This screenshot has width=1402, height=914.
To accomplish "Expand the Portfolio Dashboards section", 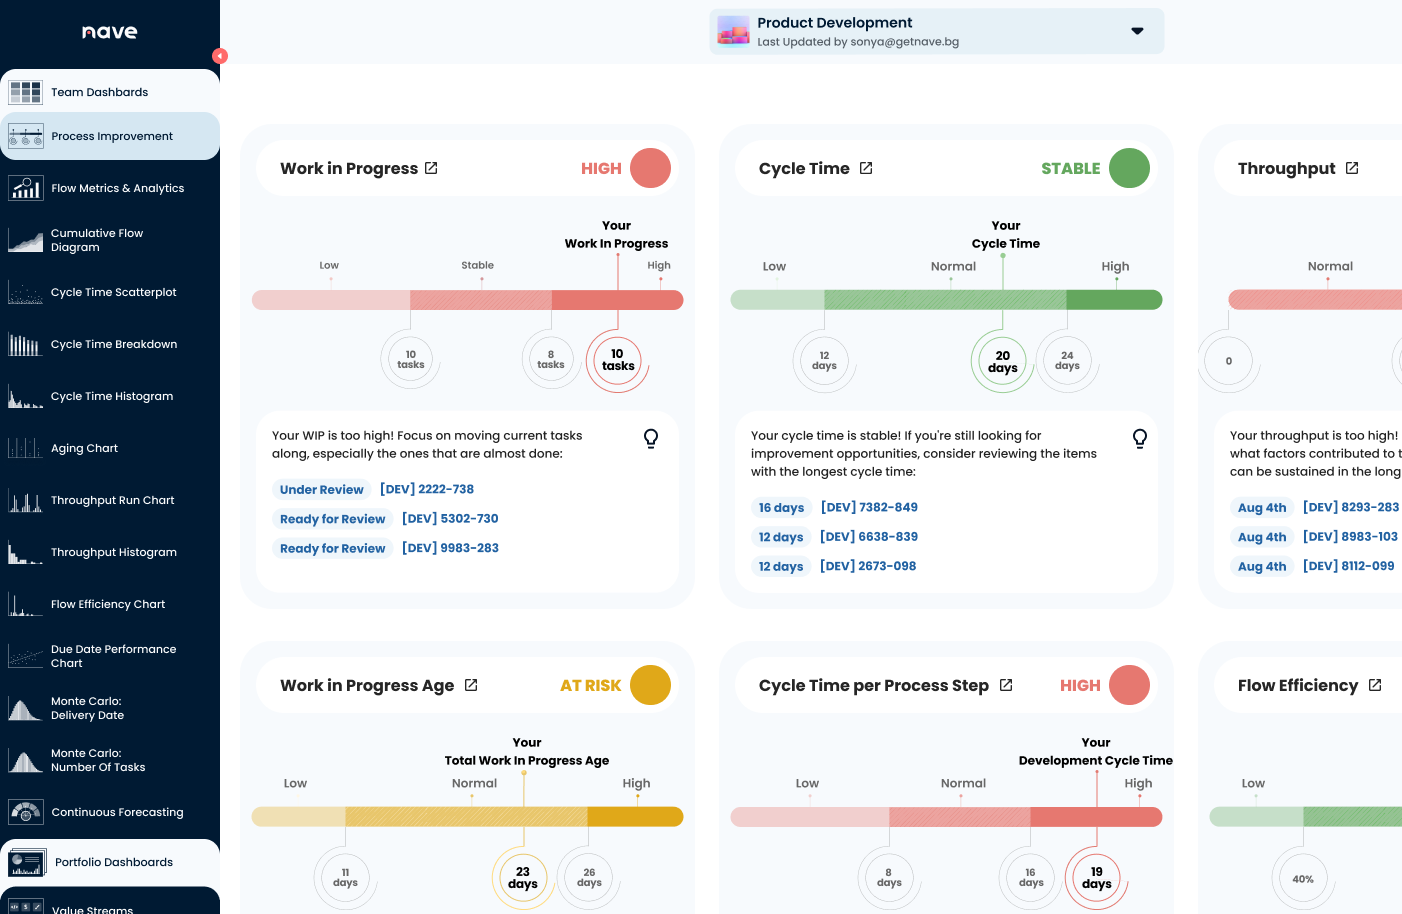I will pos(110,862).
